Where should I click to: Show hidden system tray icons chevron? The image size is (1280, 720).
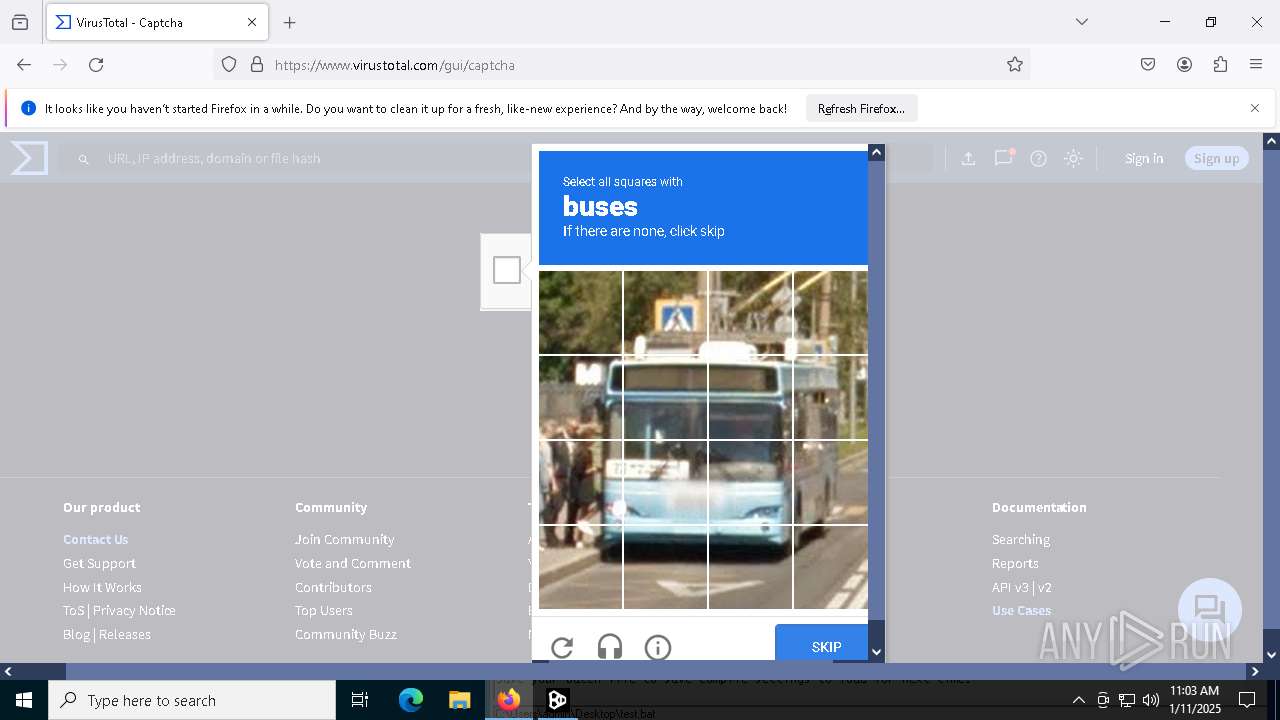(x=1078, y=700)
